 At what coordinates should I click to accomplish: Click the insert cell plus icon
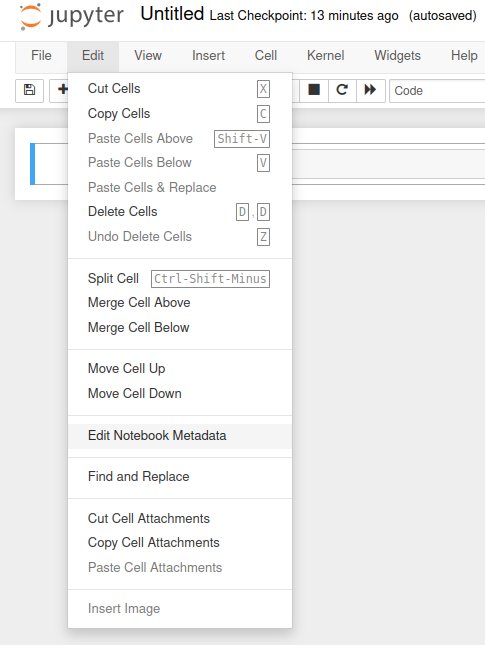[x=61, y=89]
